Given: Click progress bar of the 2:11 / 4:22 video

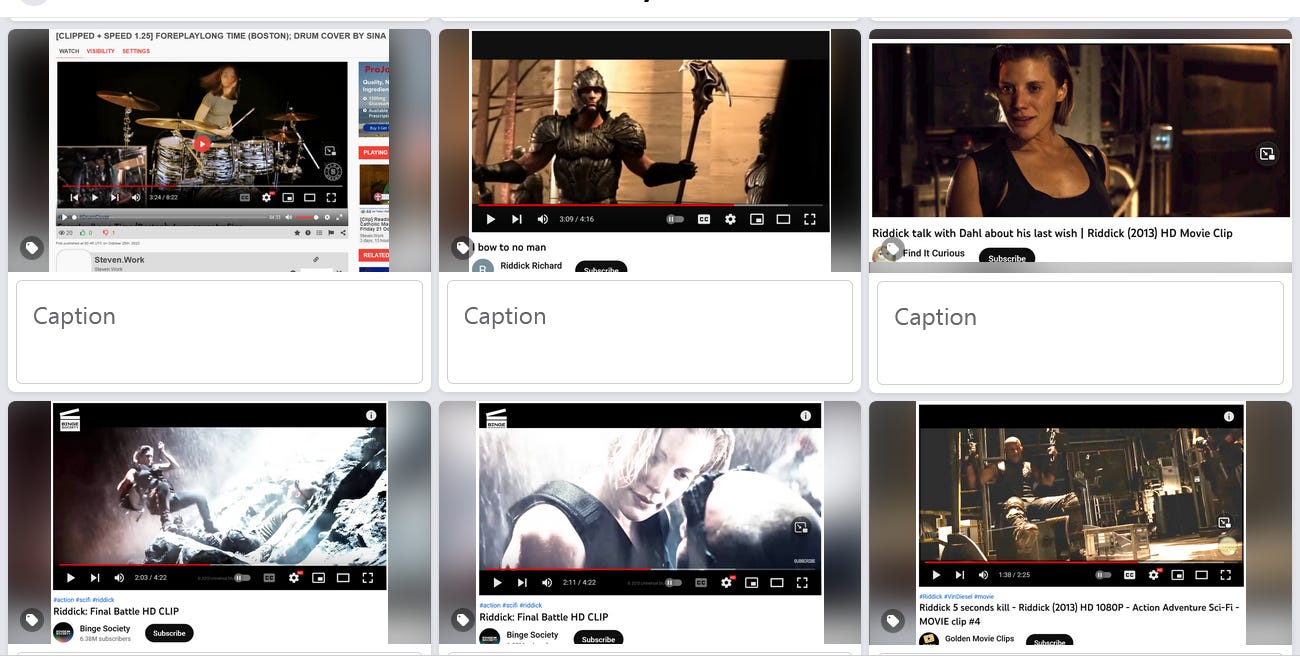Looking at the screenshot, I should click(650, 569).
